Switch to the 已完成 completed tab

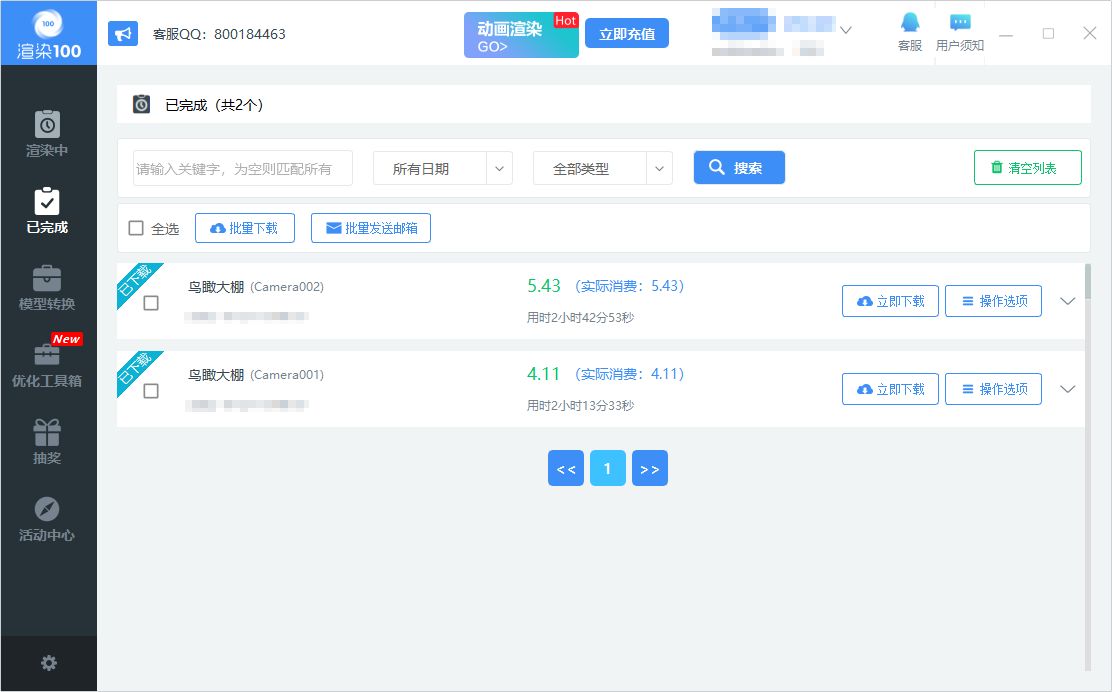[47, 210]
